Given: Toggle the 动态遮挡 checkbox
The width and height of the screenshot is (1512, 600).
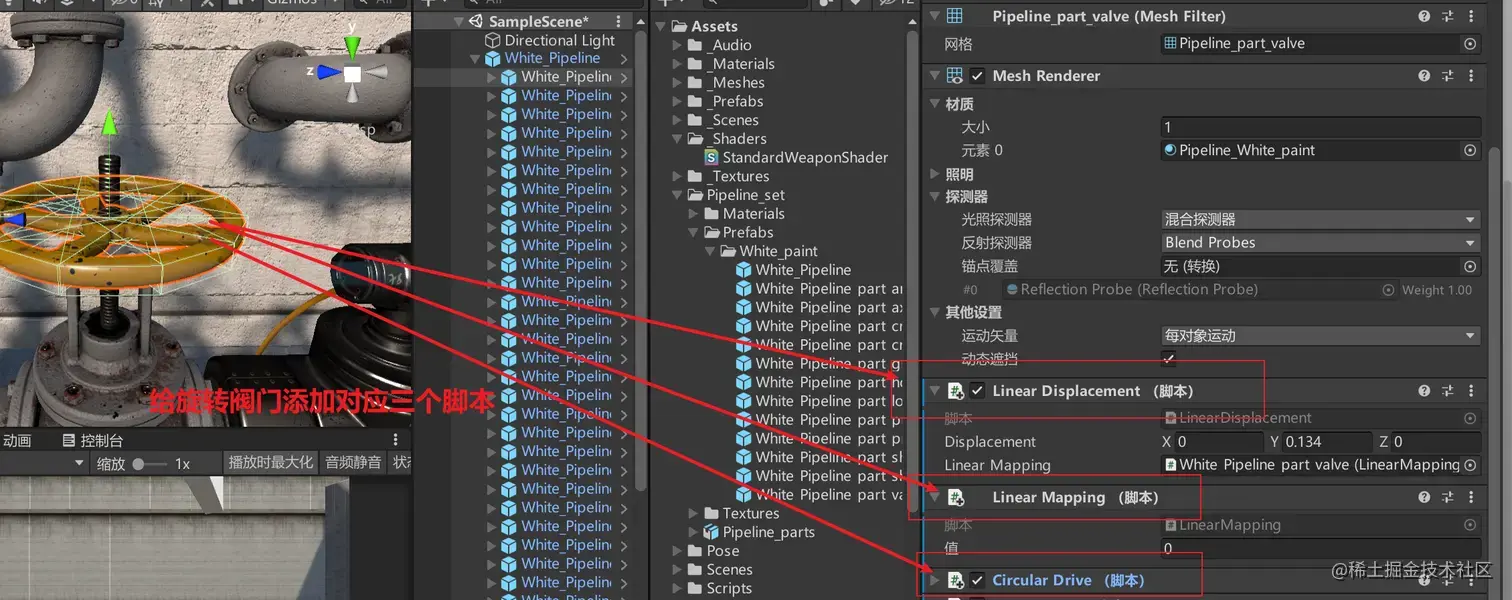Looking at the screenshot, I should click(x=1169, y=359).
